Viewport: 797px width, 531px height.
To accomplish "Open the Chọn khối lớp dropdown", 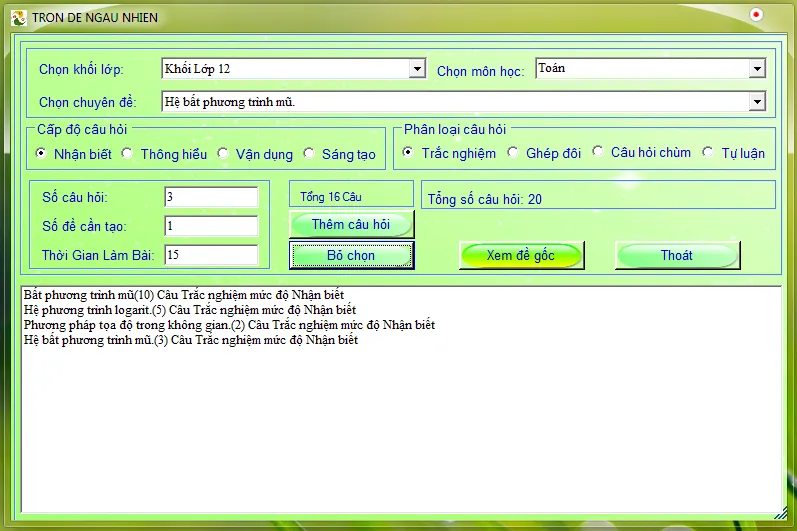I will click(417, 69).
